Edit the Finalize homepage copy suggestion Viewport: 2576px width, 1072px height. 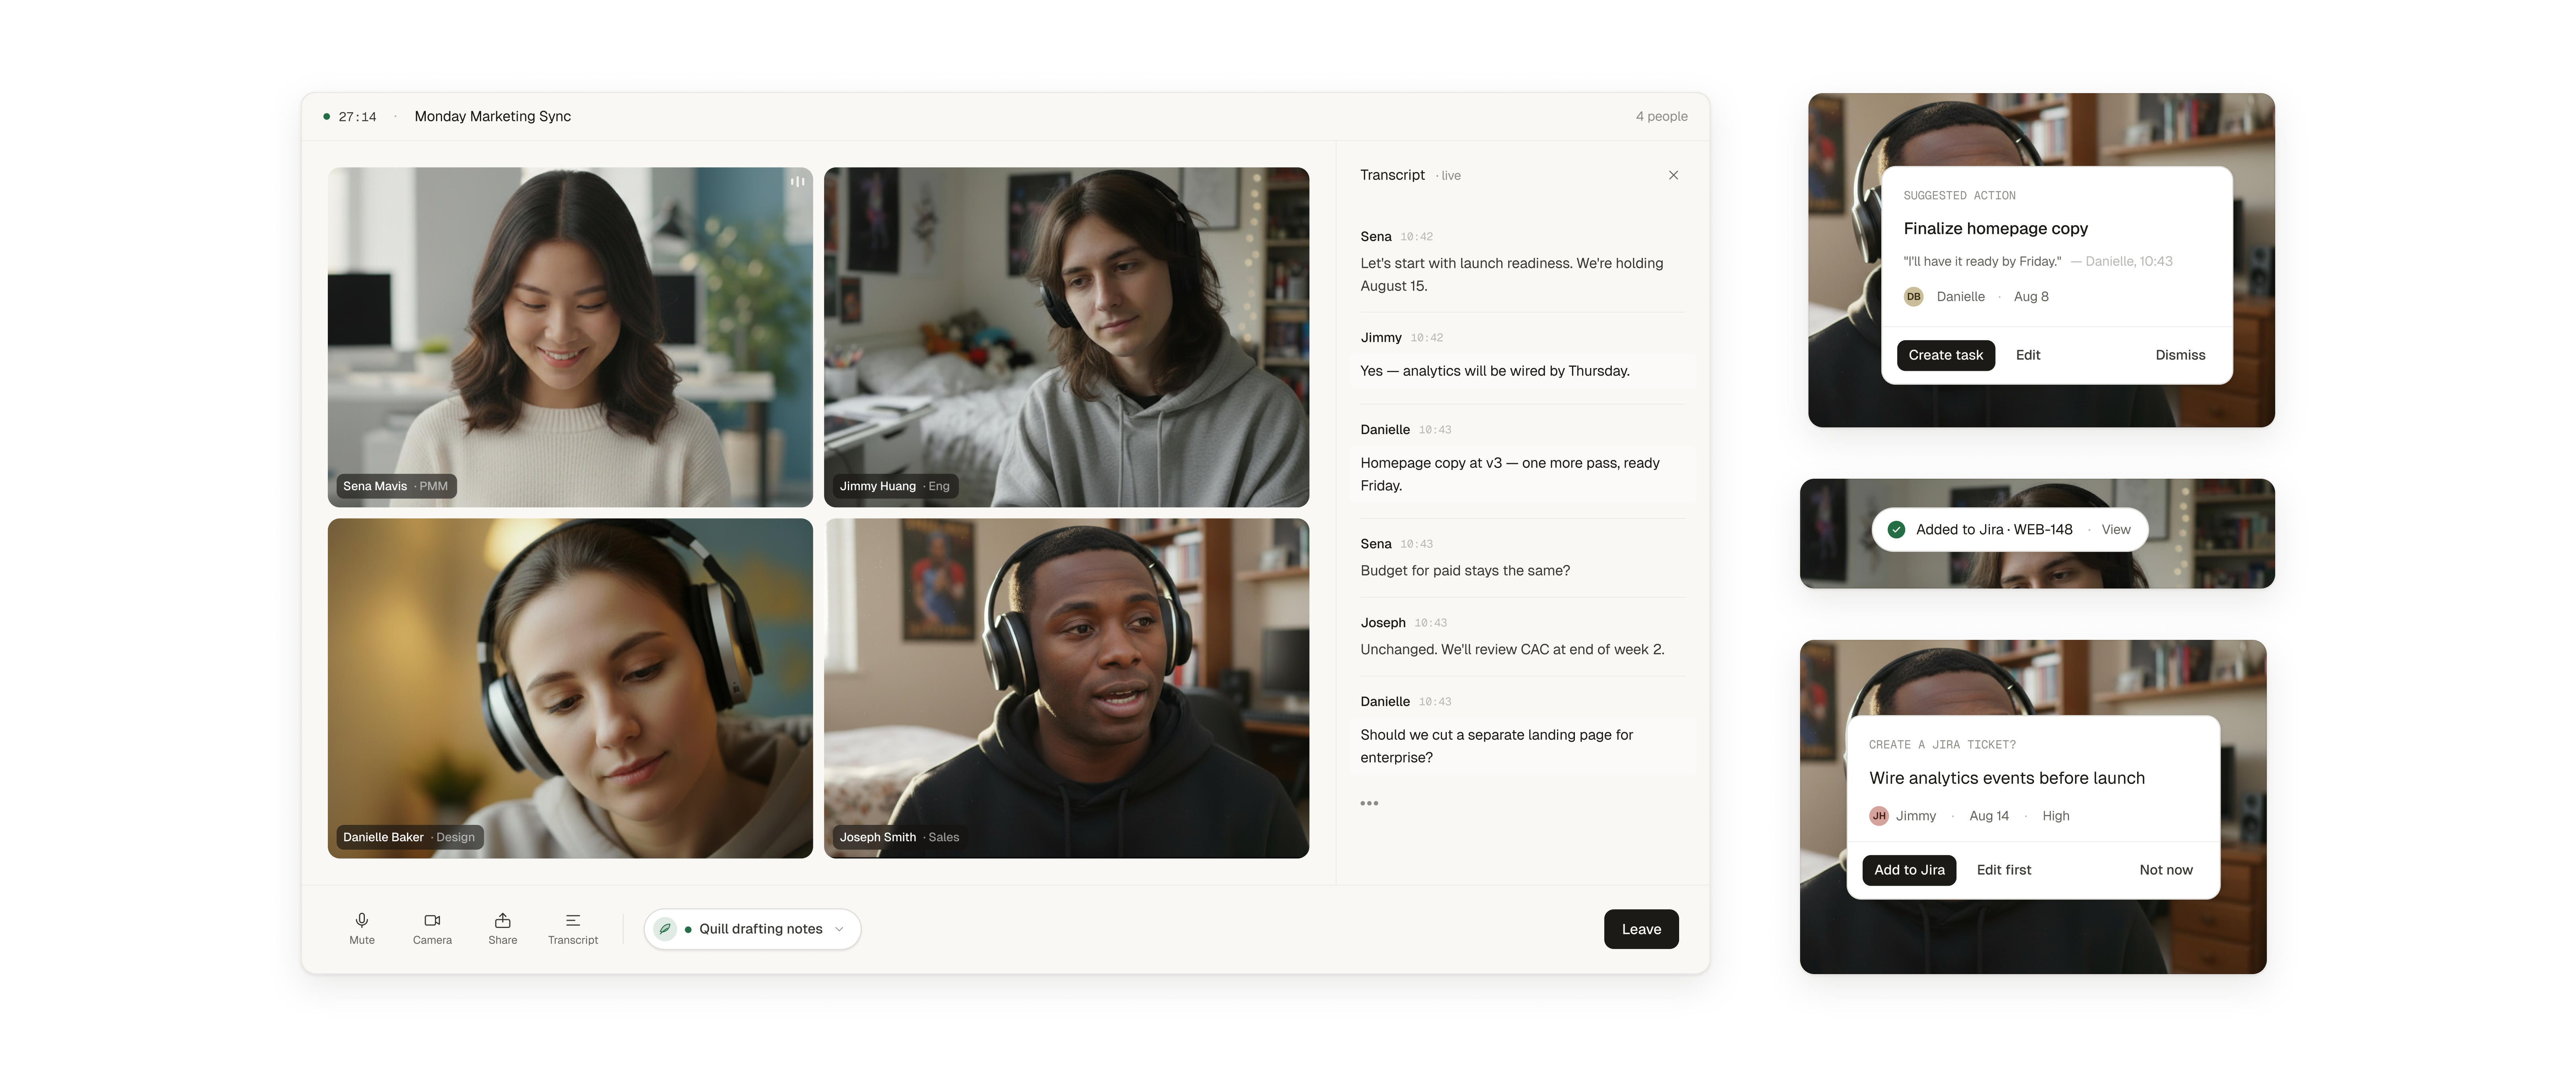pos(2028,355)
